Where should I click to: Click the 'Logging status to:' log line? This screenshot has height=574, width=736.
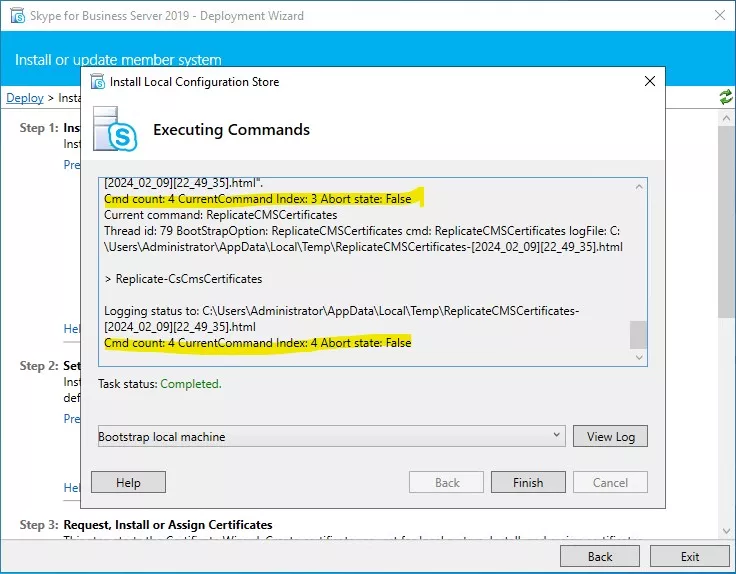coord(342,319)
